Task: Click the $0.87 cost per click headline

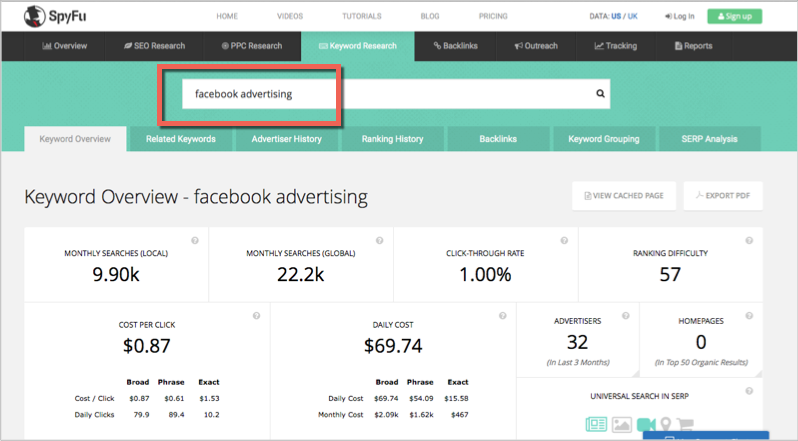Action: pos(147,346)
